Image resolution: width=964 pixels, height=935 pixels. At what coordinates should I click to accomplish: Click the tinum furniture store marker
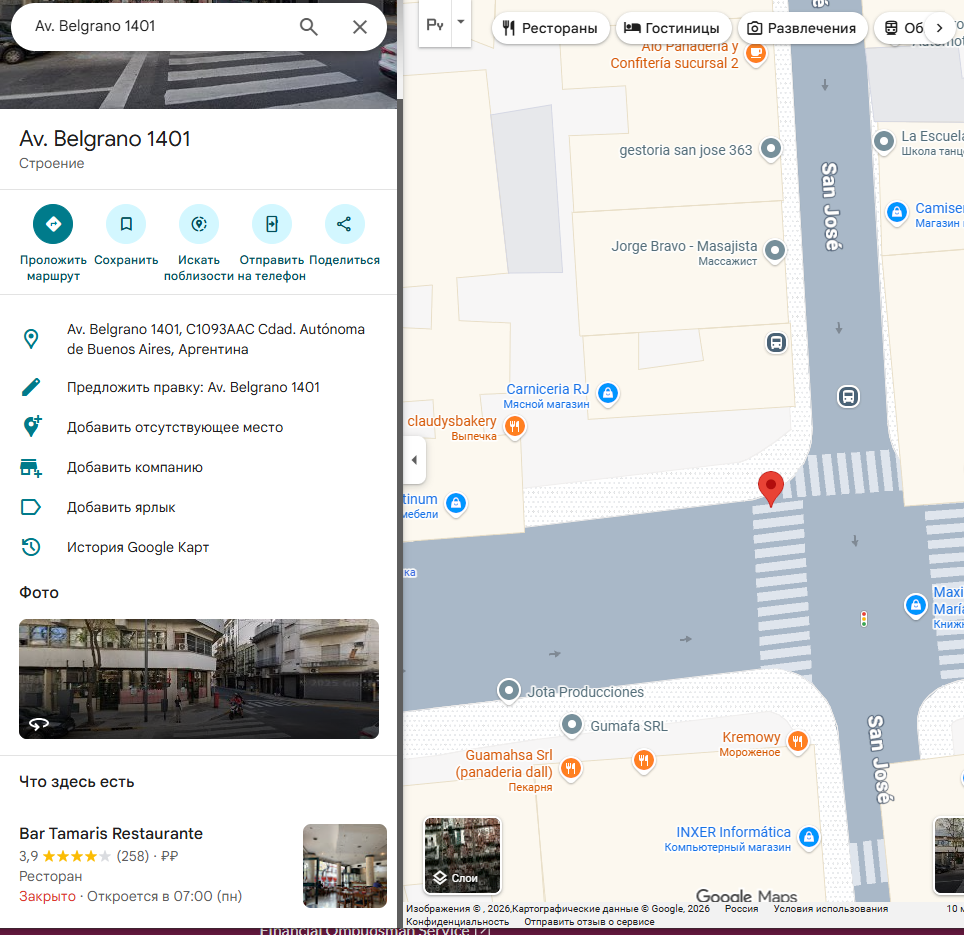[x=456, y=504]
